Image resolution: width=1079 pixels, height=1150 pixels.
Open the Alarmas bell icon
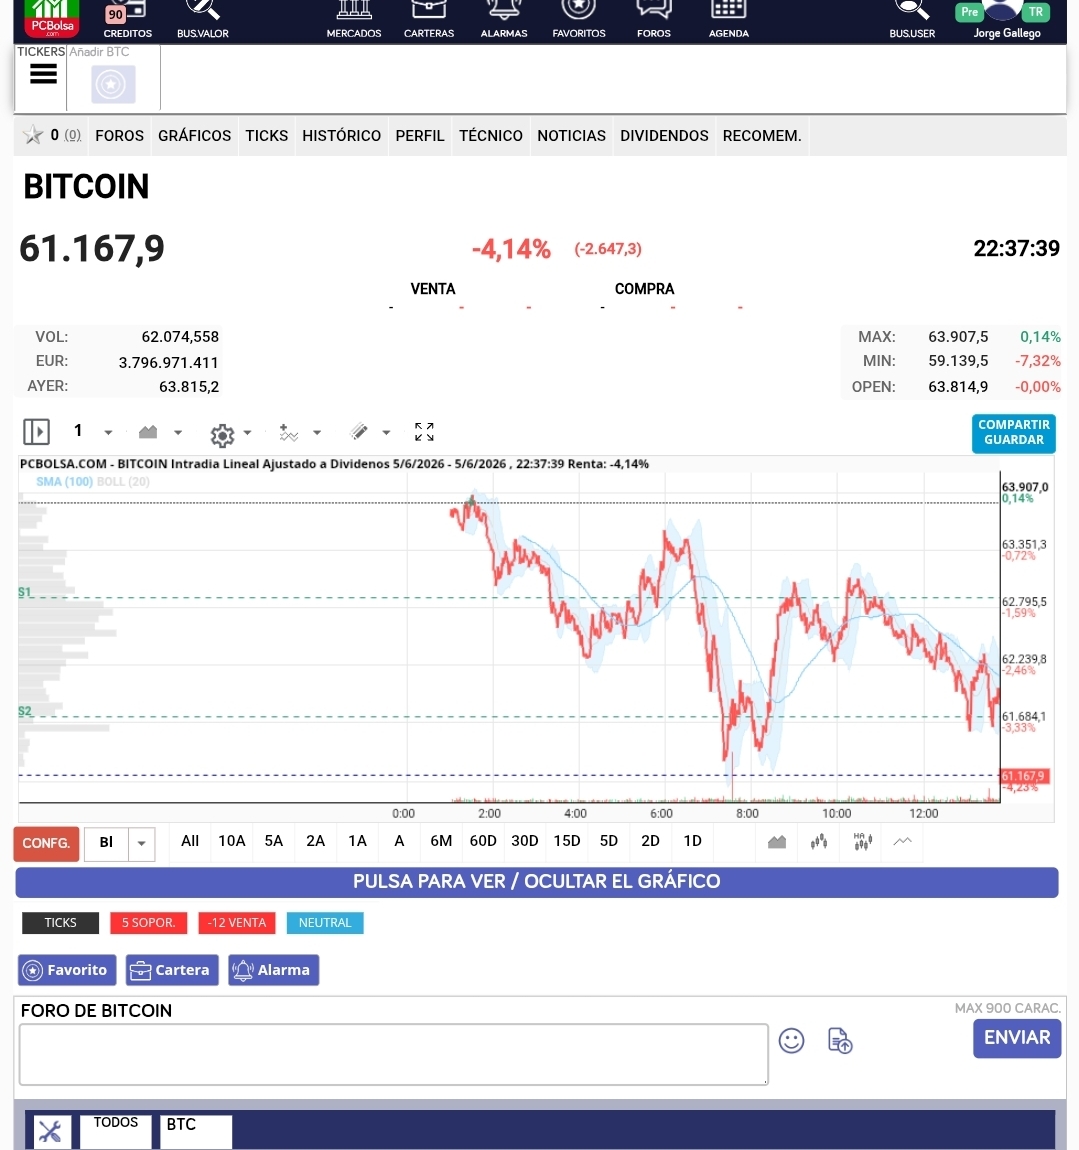504,10
